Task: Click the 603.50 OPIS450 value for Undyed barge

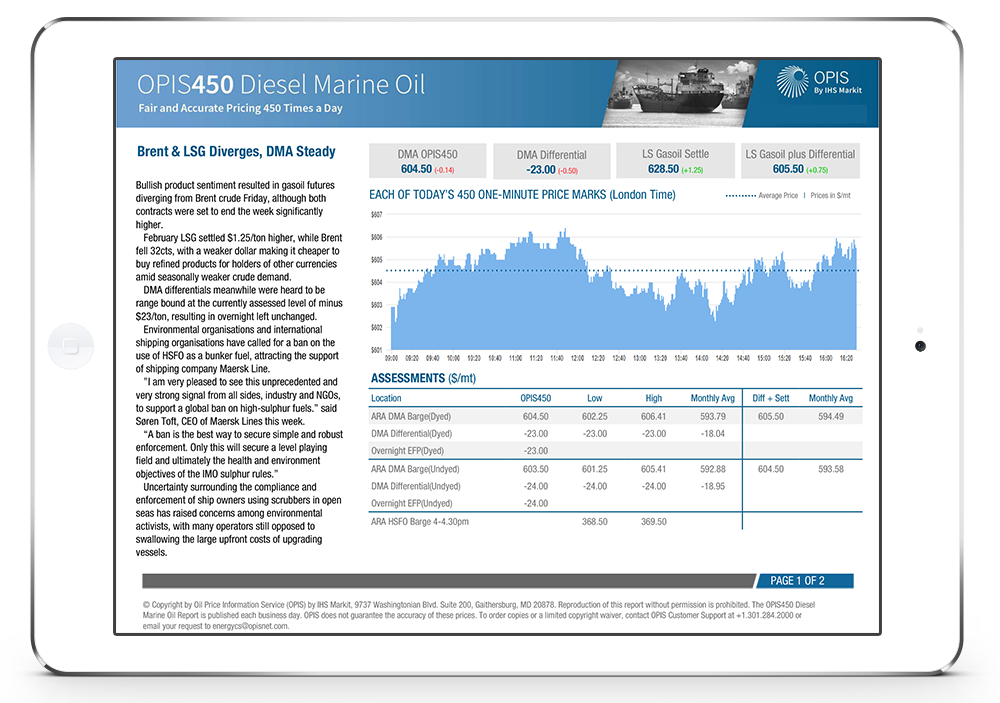Action: (x=536, y=469)
